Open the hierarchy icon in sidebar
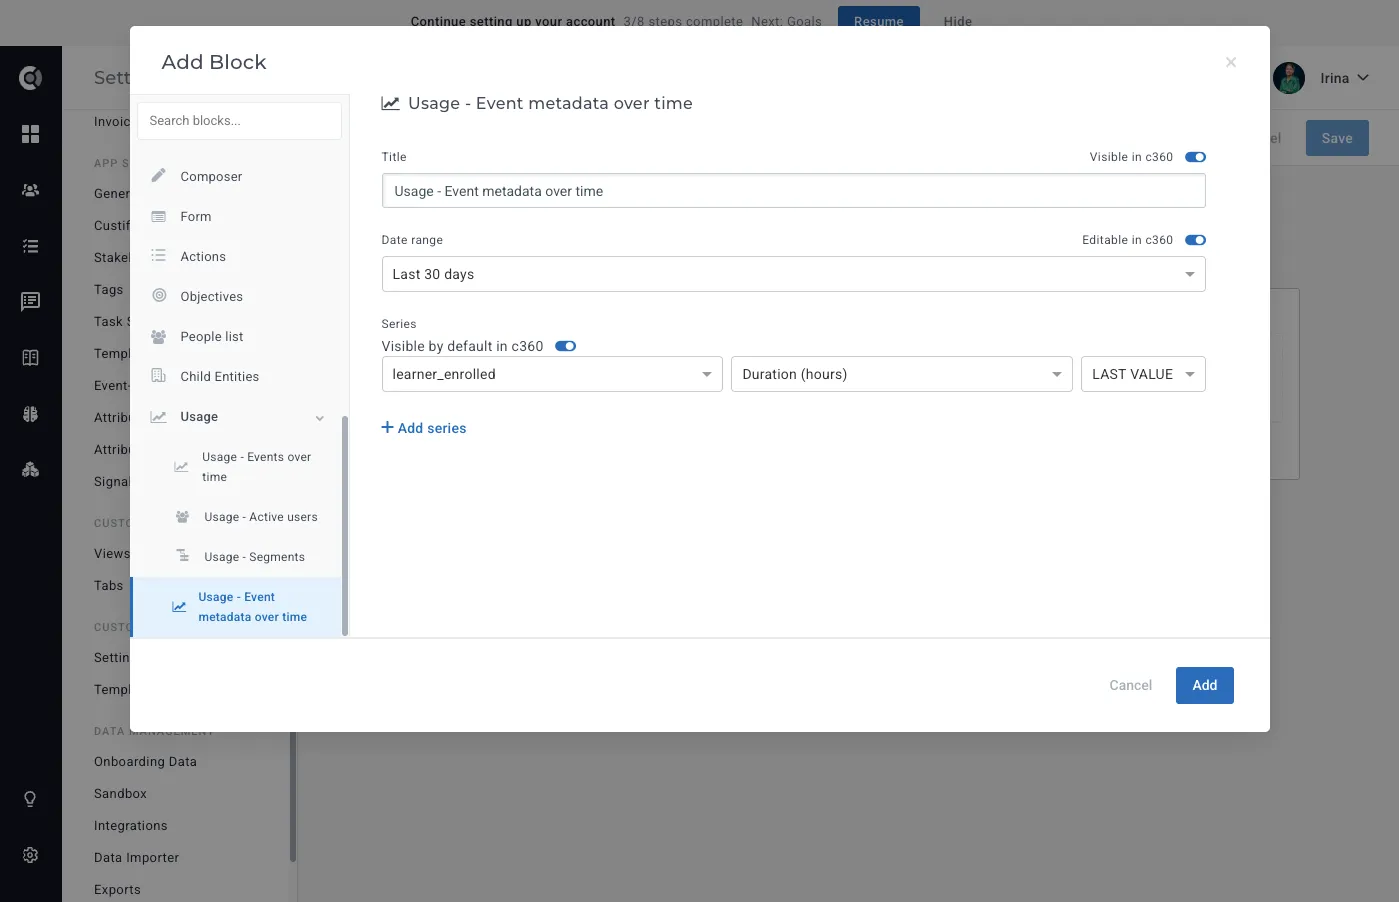This screenshot has width=1399, height=902. (31, 470)
